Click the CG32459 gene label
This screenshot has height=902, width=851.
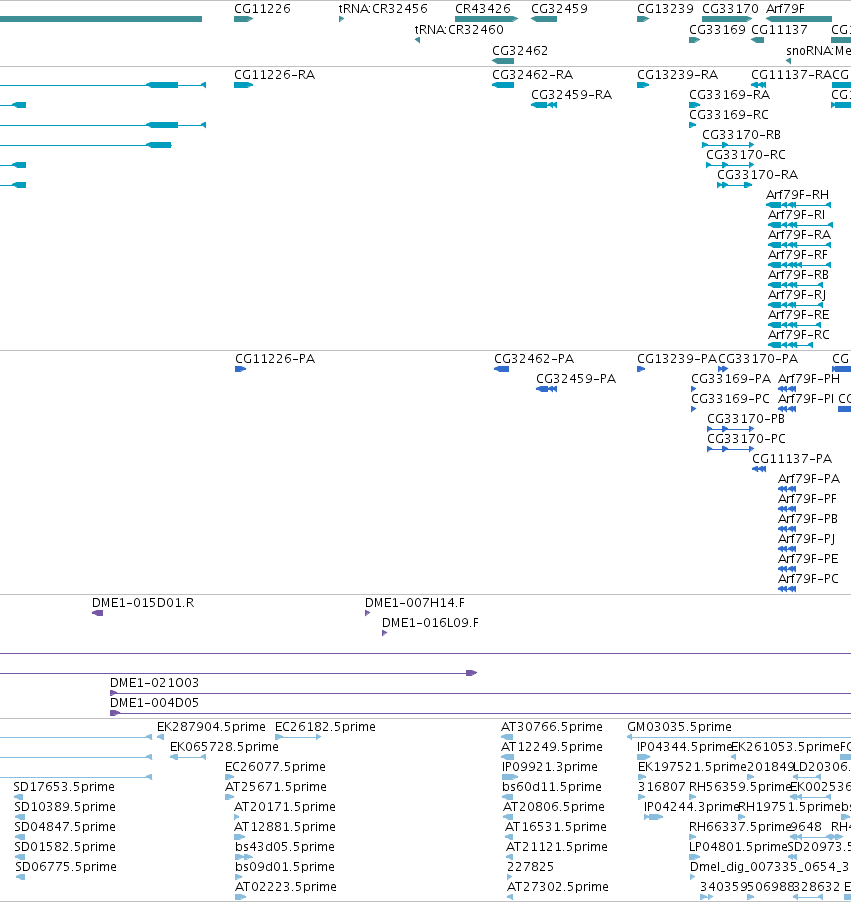(x=559, y=9)
